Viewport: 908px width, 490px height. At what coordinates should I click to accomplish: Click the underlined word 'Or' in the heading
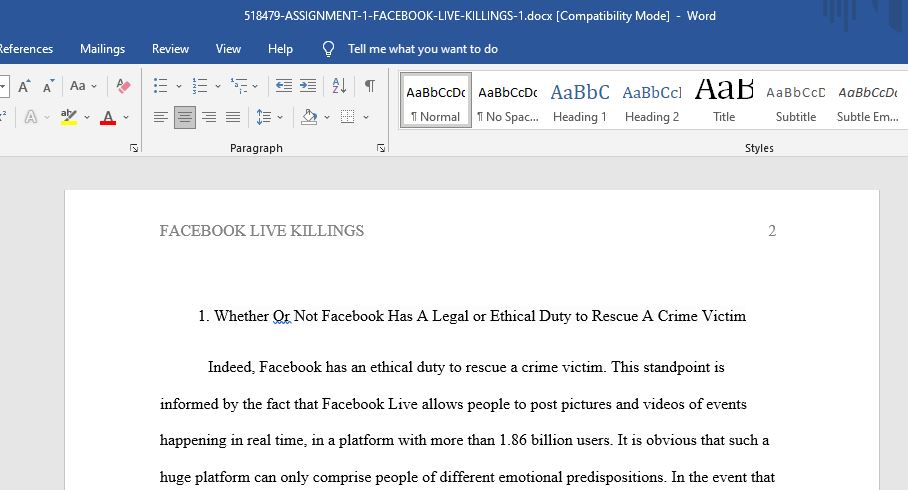click(281, 316)
